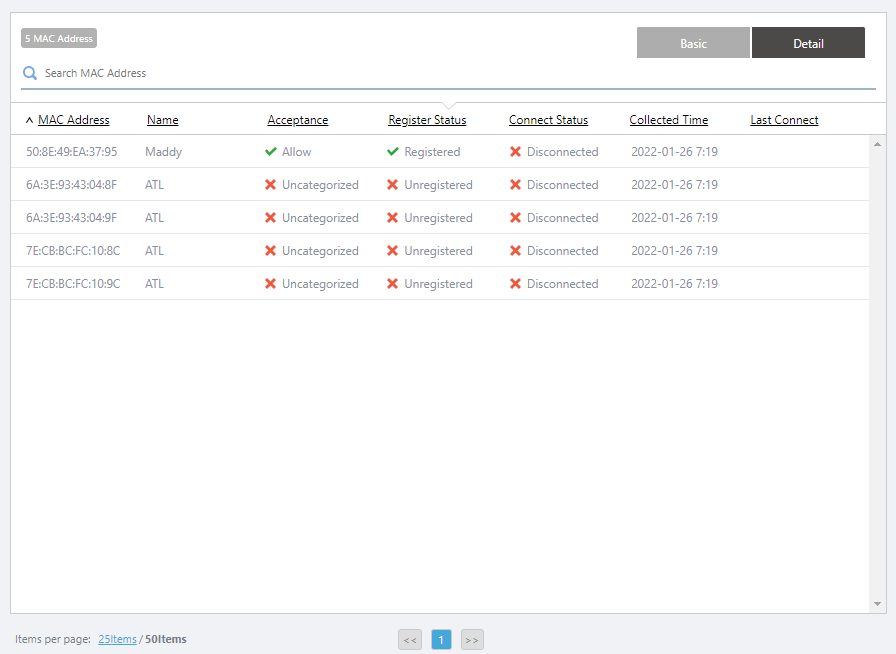The height and width of the screenshot is (654, 896).
Task: Set 25 items per page
Action: tap(117, 639)
